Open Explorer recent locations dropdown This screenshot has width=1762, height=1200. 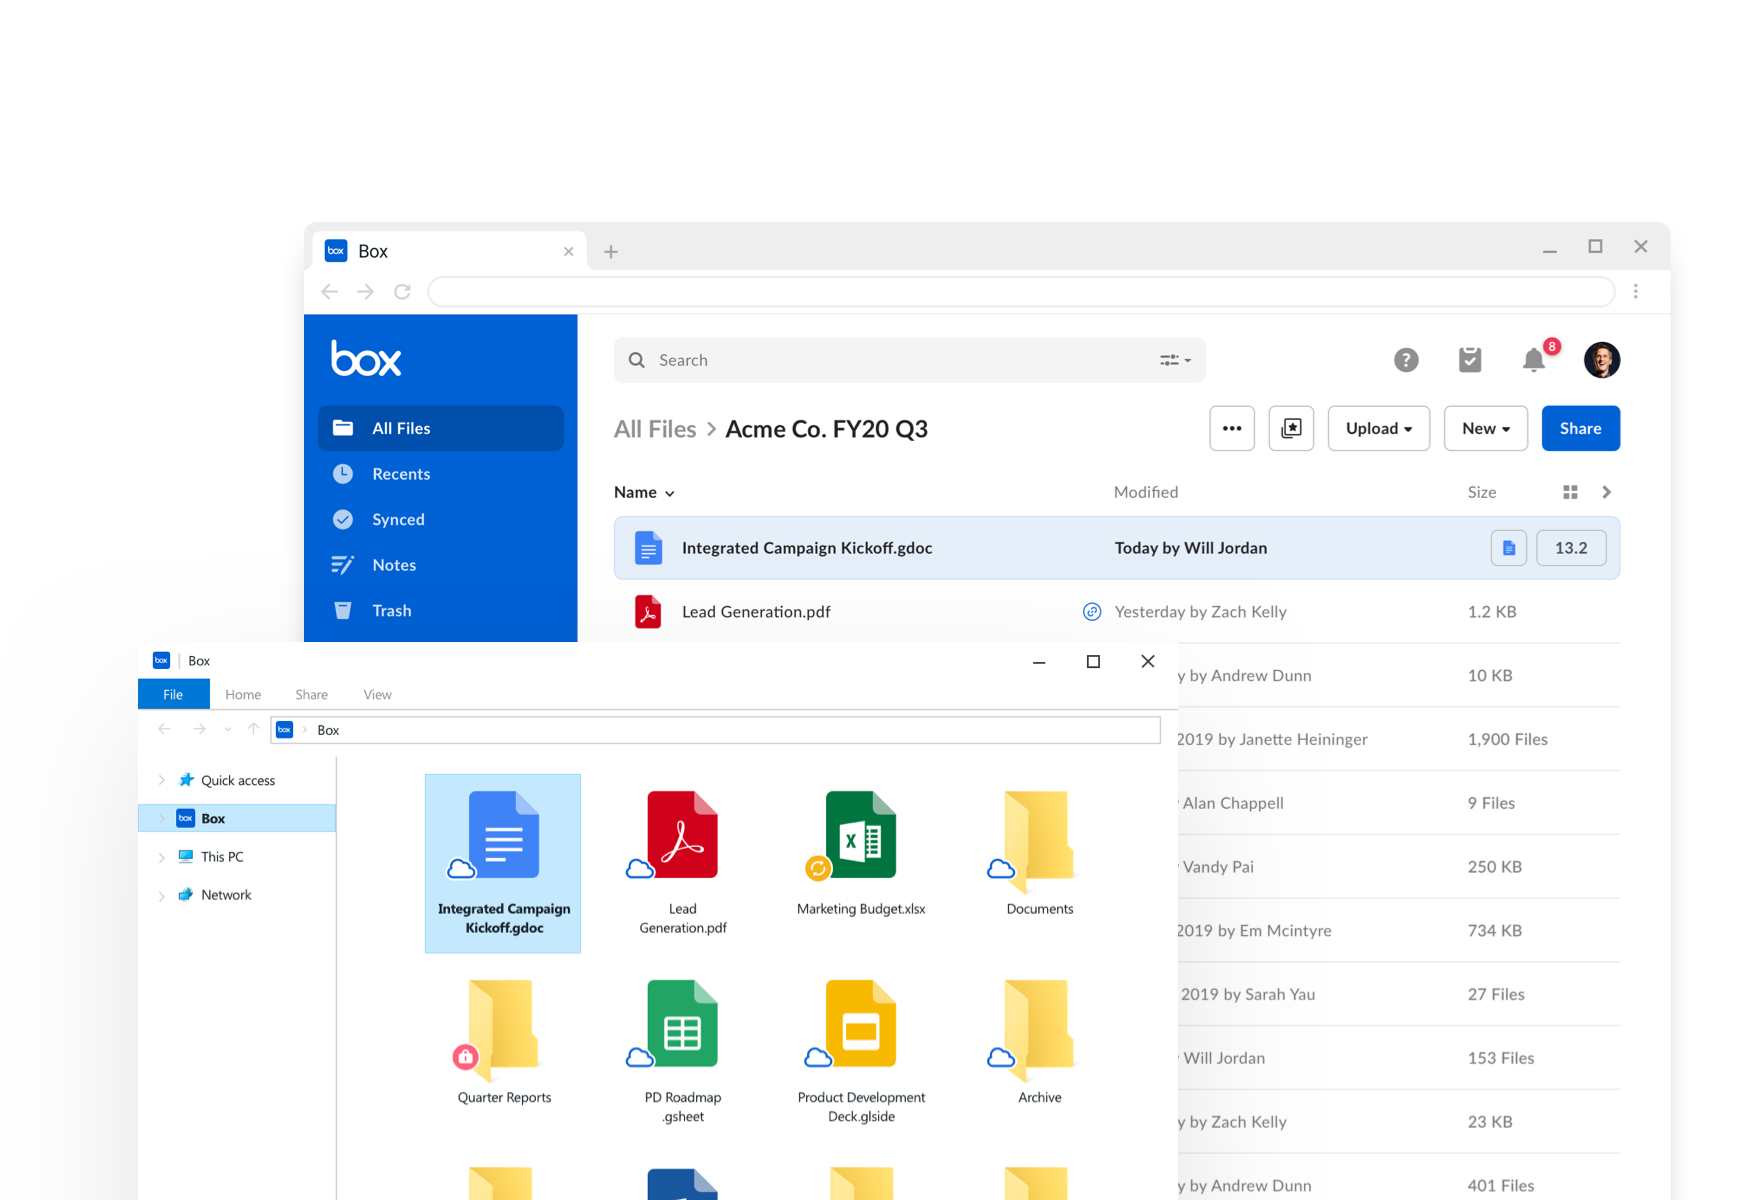tap(228, 730)
